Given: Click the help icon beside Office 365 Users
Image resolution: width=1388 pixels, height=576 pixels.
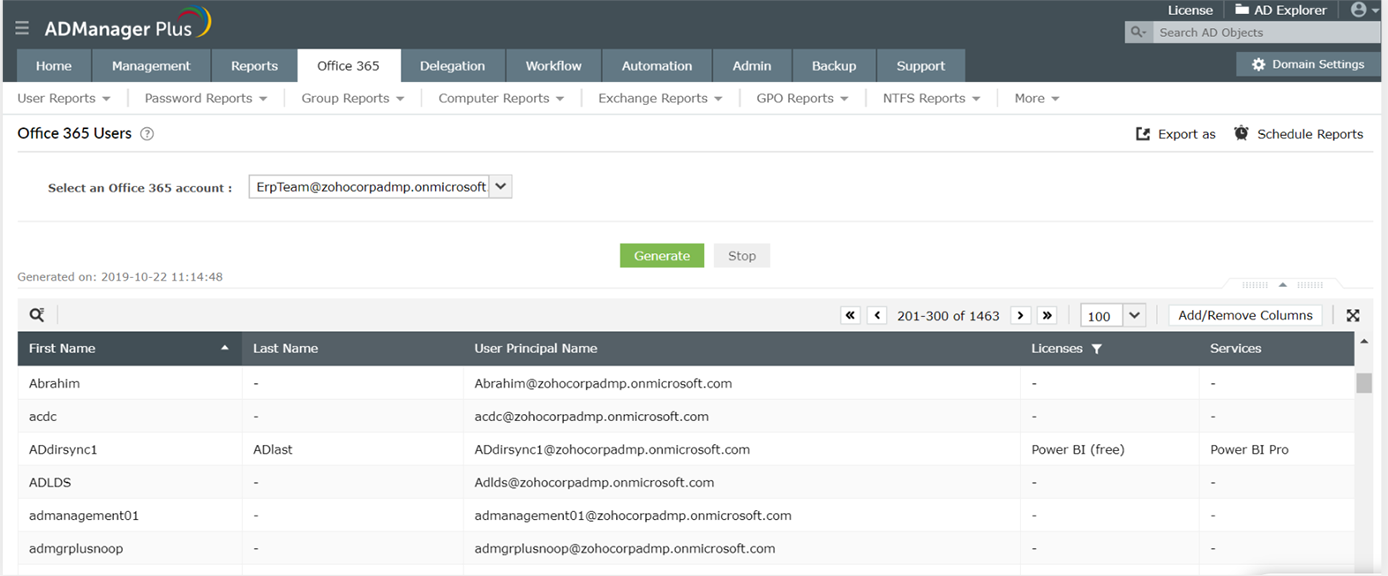Looking at the screenshot, I should [146, 133].
